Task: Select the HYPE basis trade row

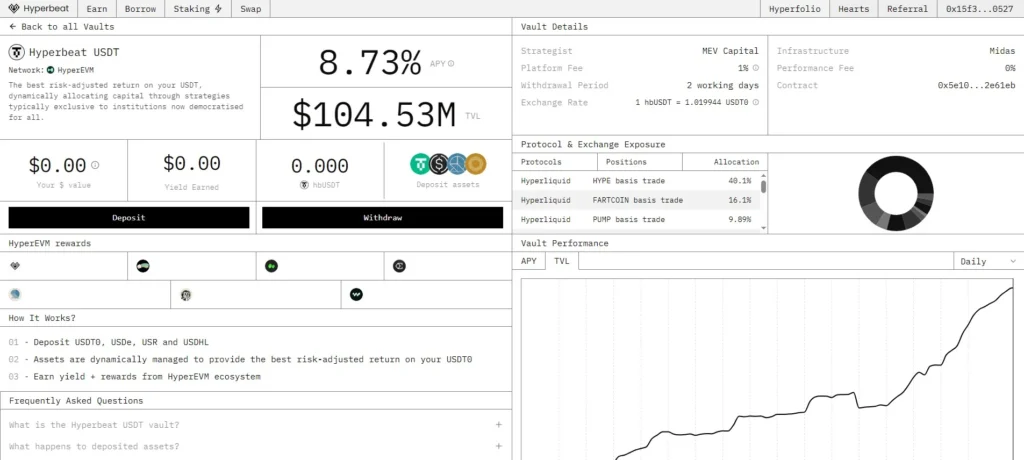Action: 636,180
